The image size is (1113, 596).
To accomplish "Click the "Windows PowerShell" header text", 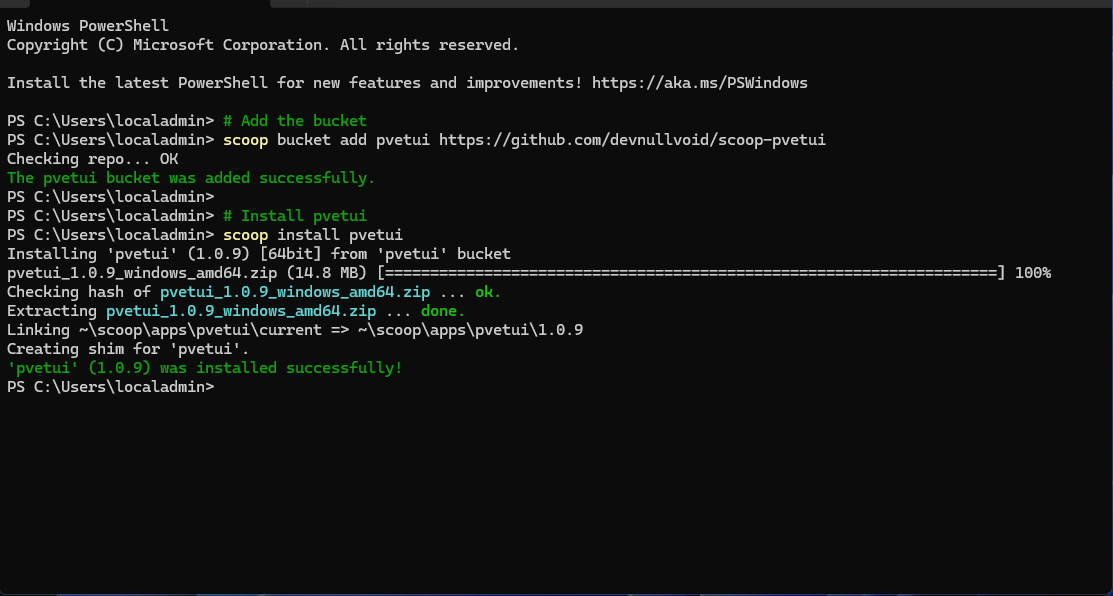I will point(88,26).
